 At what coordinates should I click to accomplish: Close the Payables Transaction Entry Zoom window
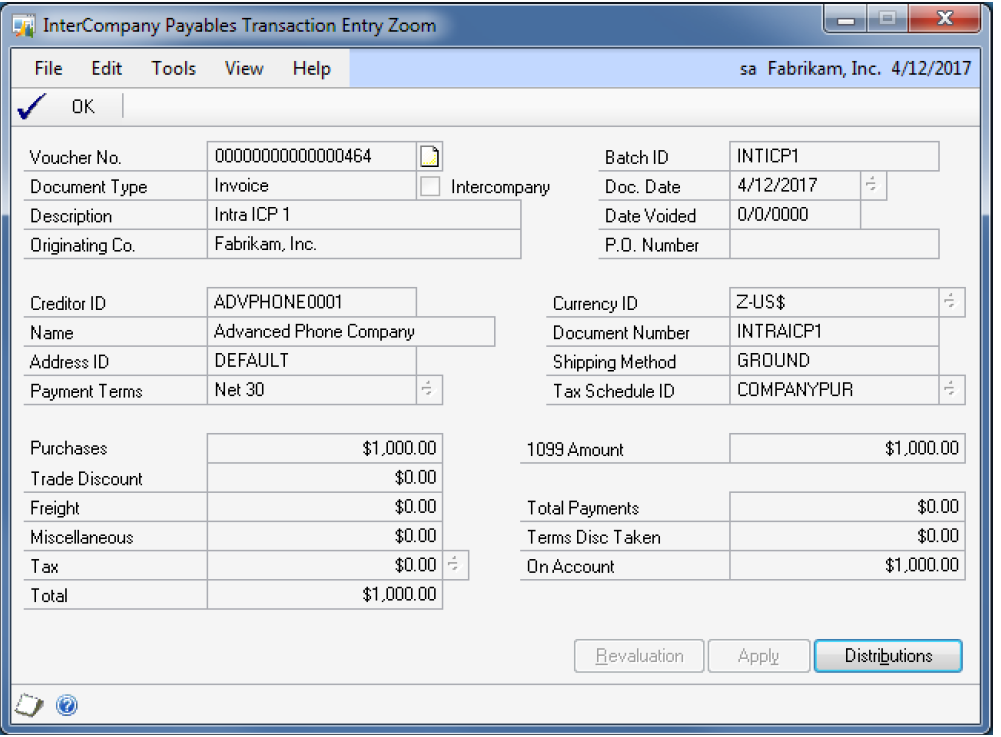(x=942, y=21)
